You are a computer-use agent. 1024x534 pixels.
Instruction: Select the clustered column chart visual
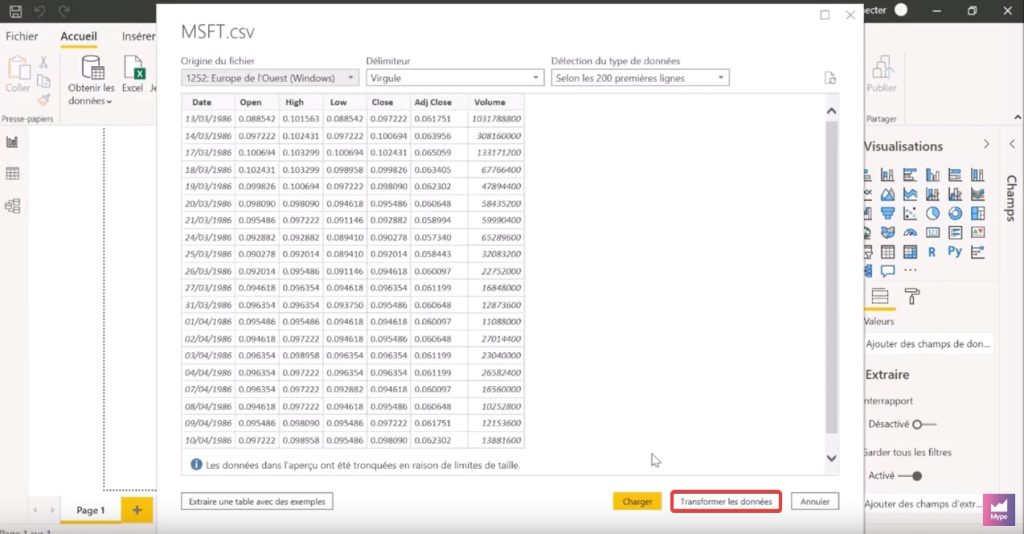pyautogui.click(x=933, y=175)
